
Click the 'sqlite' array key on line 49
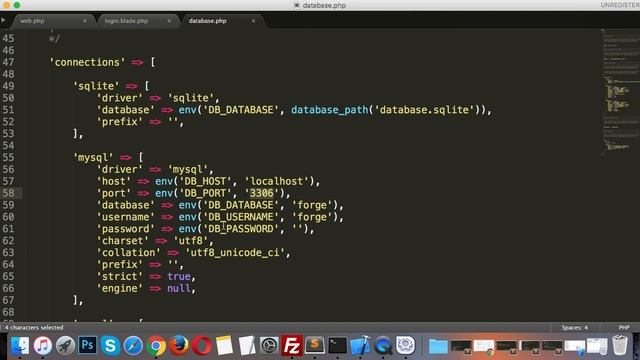(96, 86)
